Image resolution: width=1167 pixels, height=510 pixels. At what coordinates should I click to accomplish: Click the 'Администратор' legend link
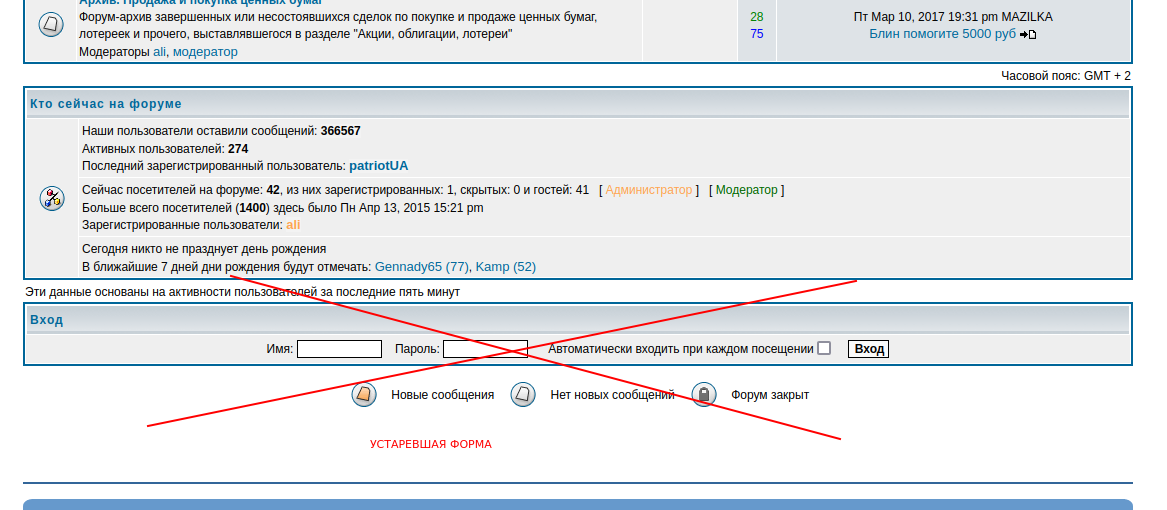648,190
